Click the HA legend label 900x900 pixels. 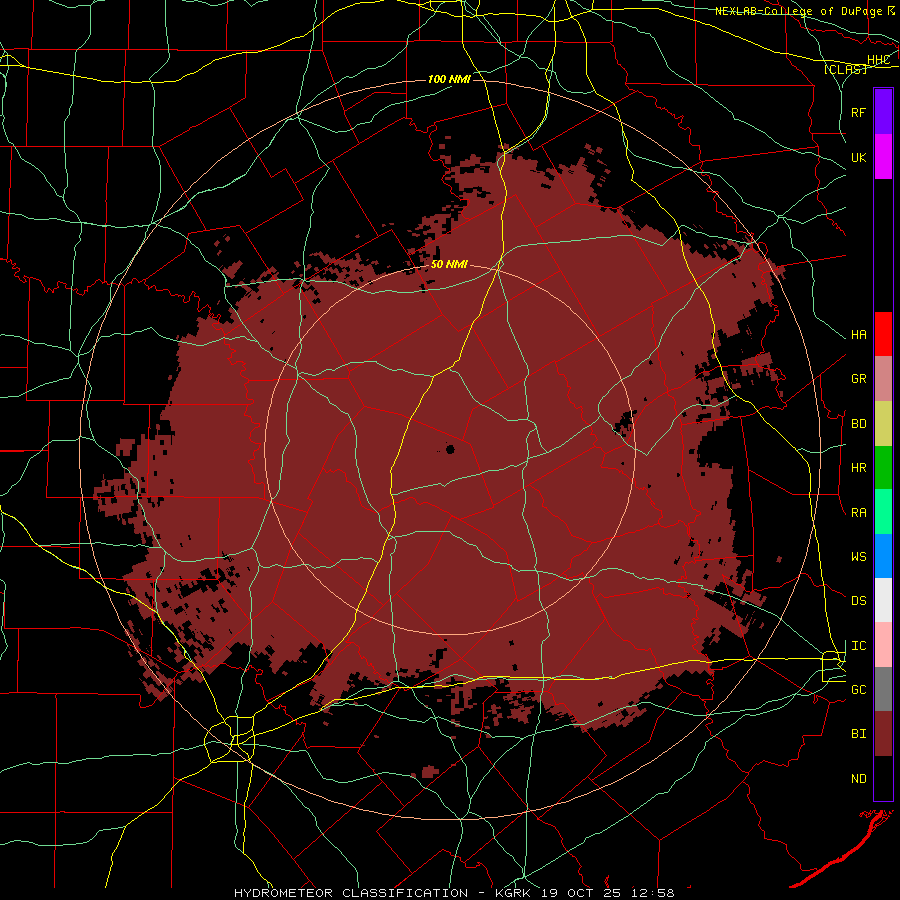tap(858, 335)
